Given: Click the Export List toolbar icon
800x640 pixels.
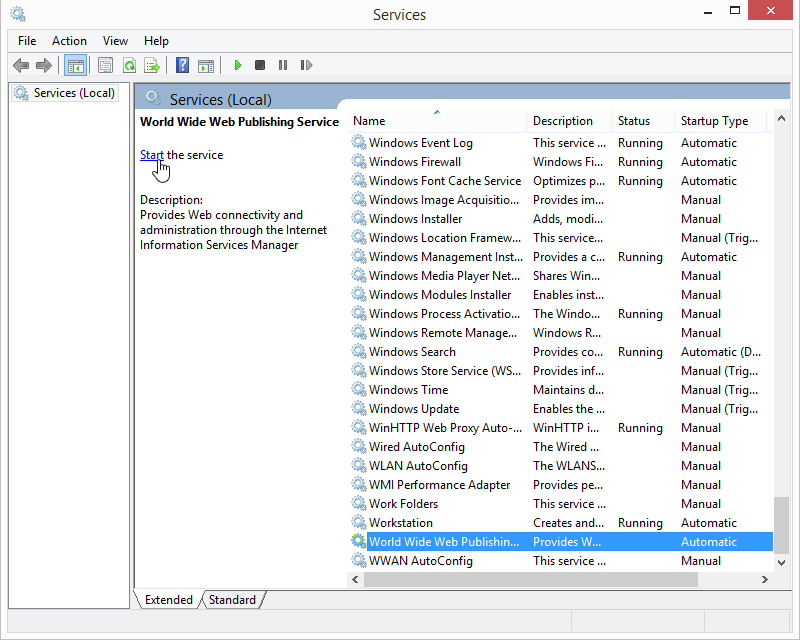Looking at the screenshot, I should point(152,65).
